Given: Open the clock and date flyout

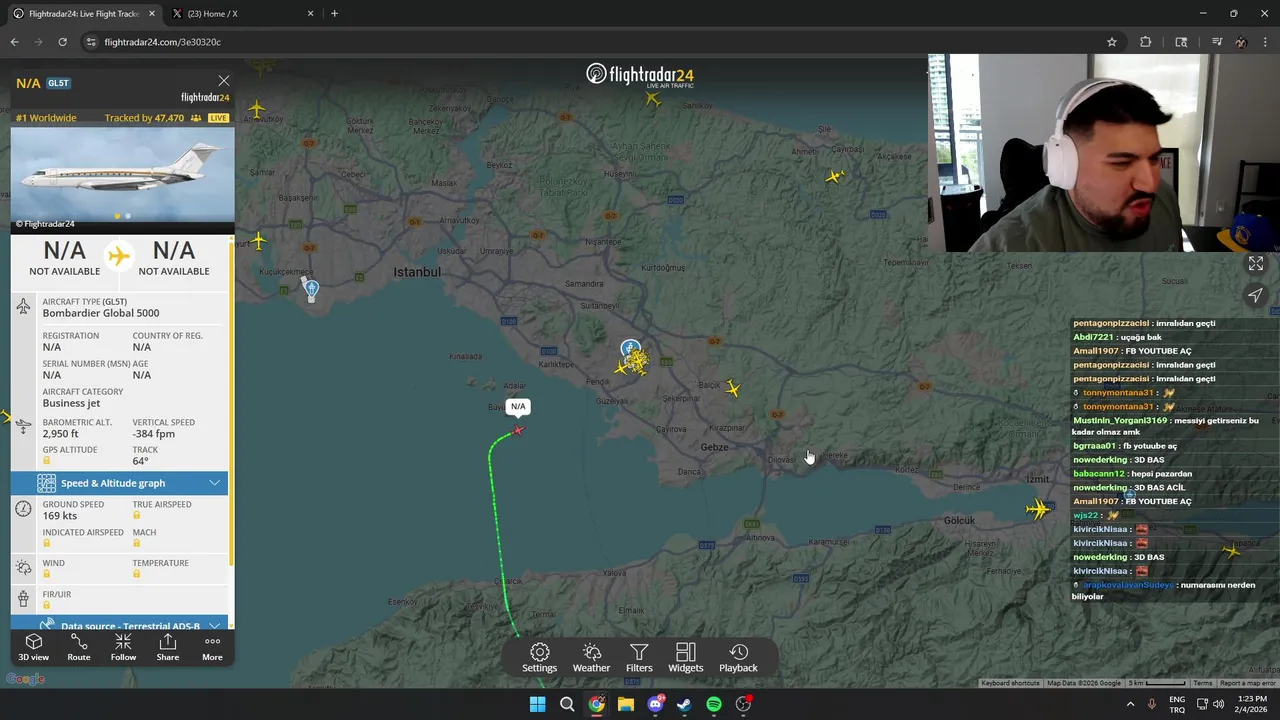Looking at the screenshot, I should pyautogui.click(x=1252, y=704).
